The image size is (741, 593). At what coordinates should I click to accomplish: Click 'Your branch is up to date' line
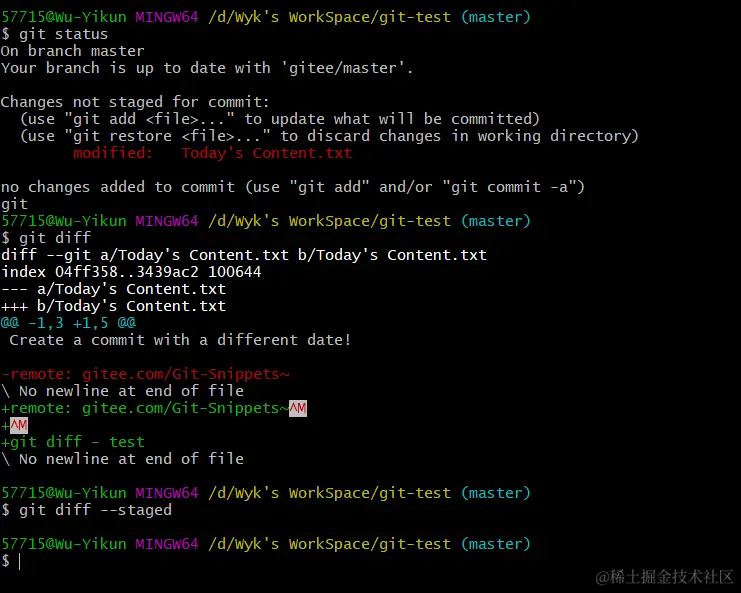tap(207, 68)
